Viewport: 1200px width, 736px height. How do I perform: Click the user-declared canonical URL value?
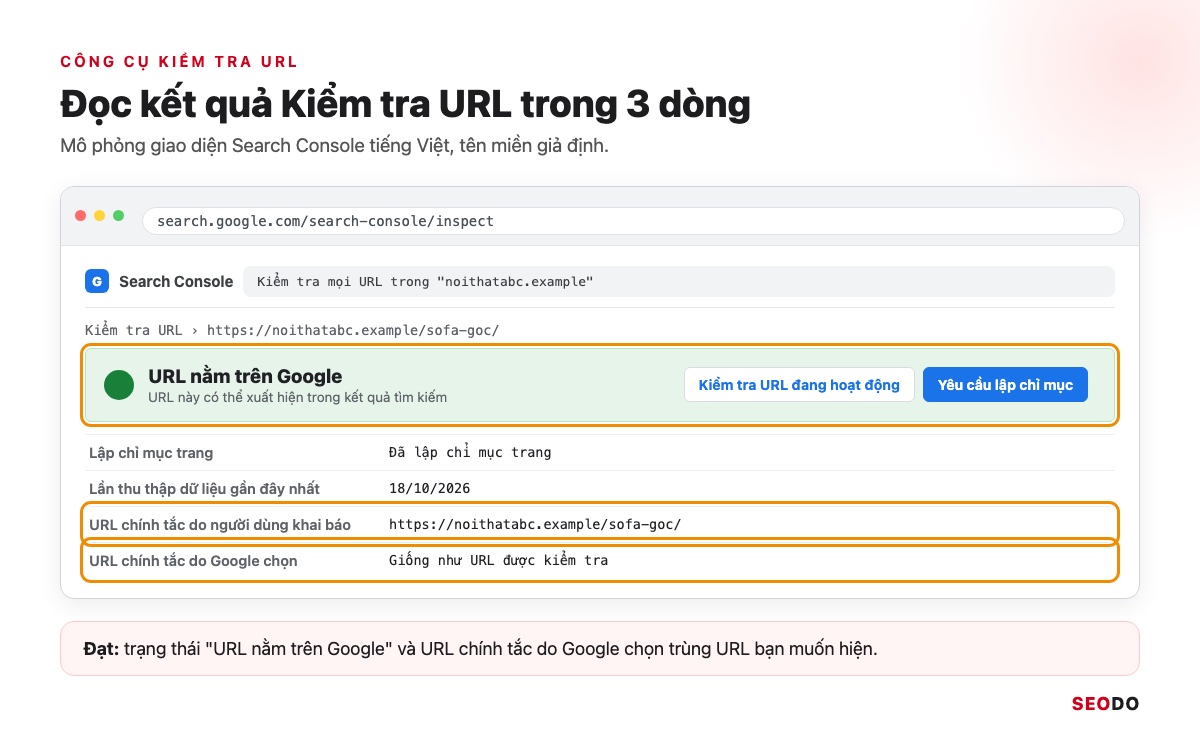(x=535, y=524)
